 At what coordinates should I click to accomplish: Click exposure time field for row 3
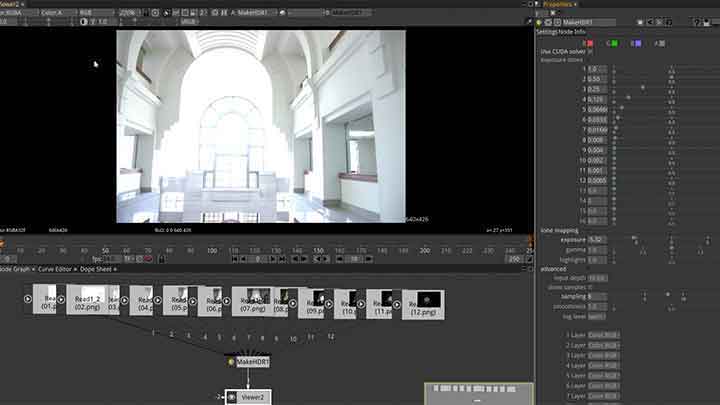click(x=597, y=90)
